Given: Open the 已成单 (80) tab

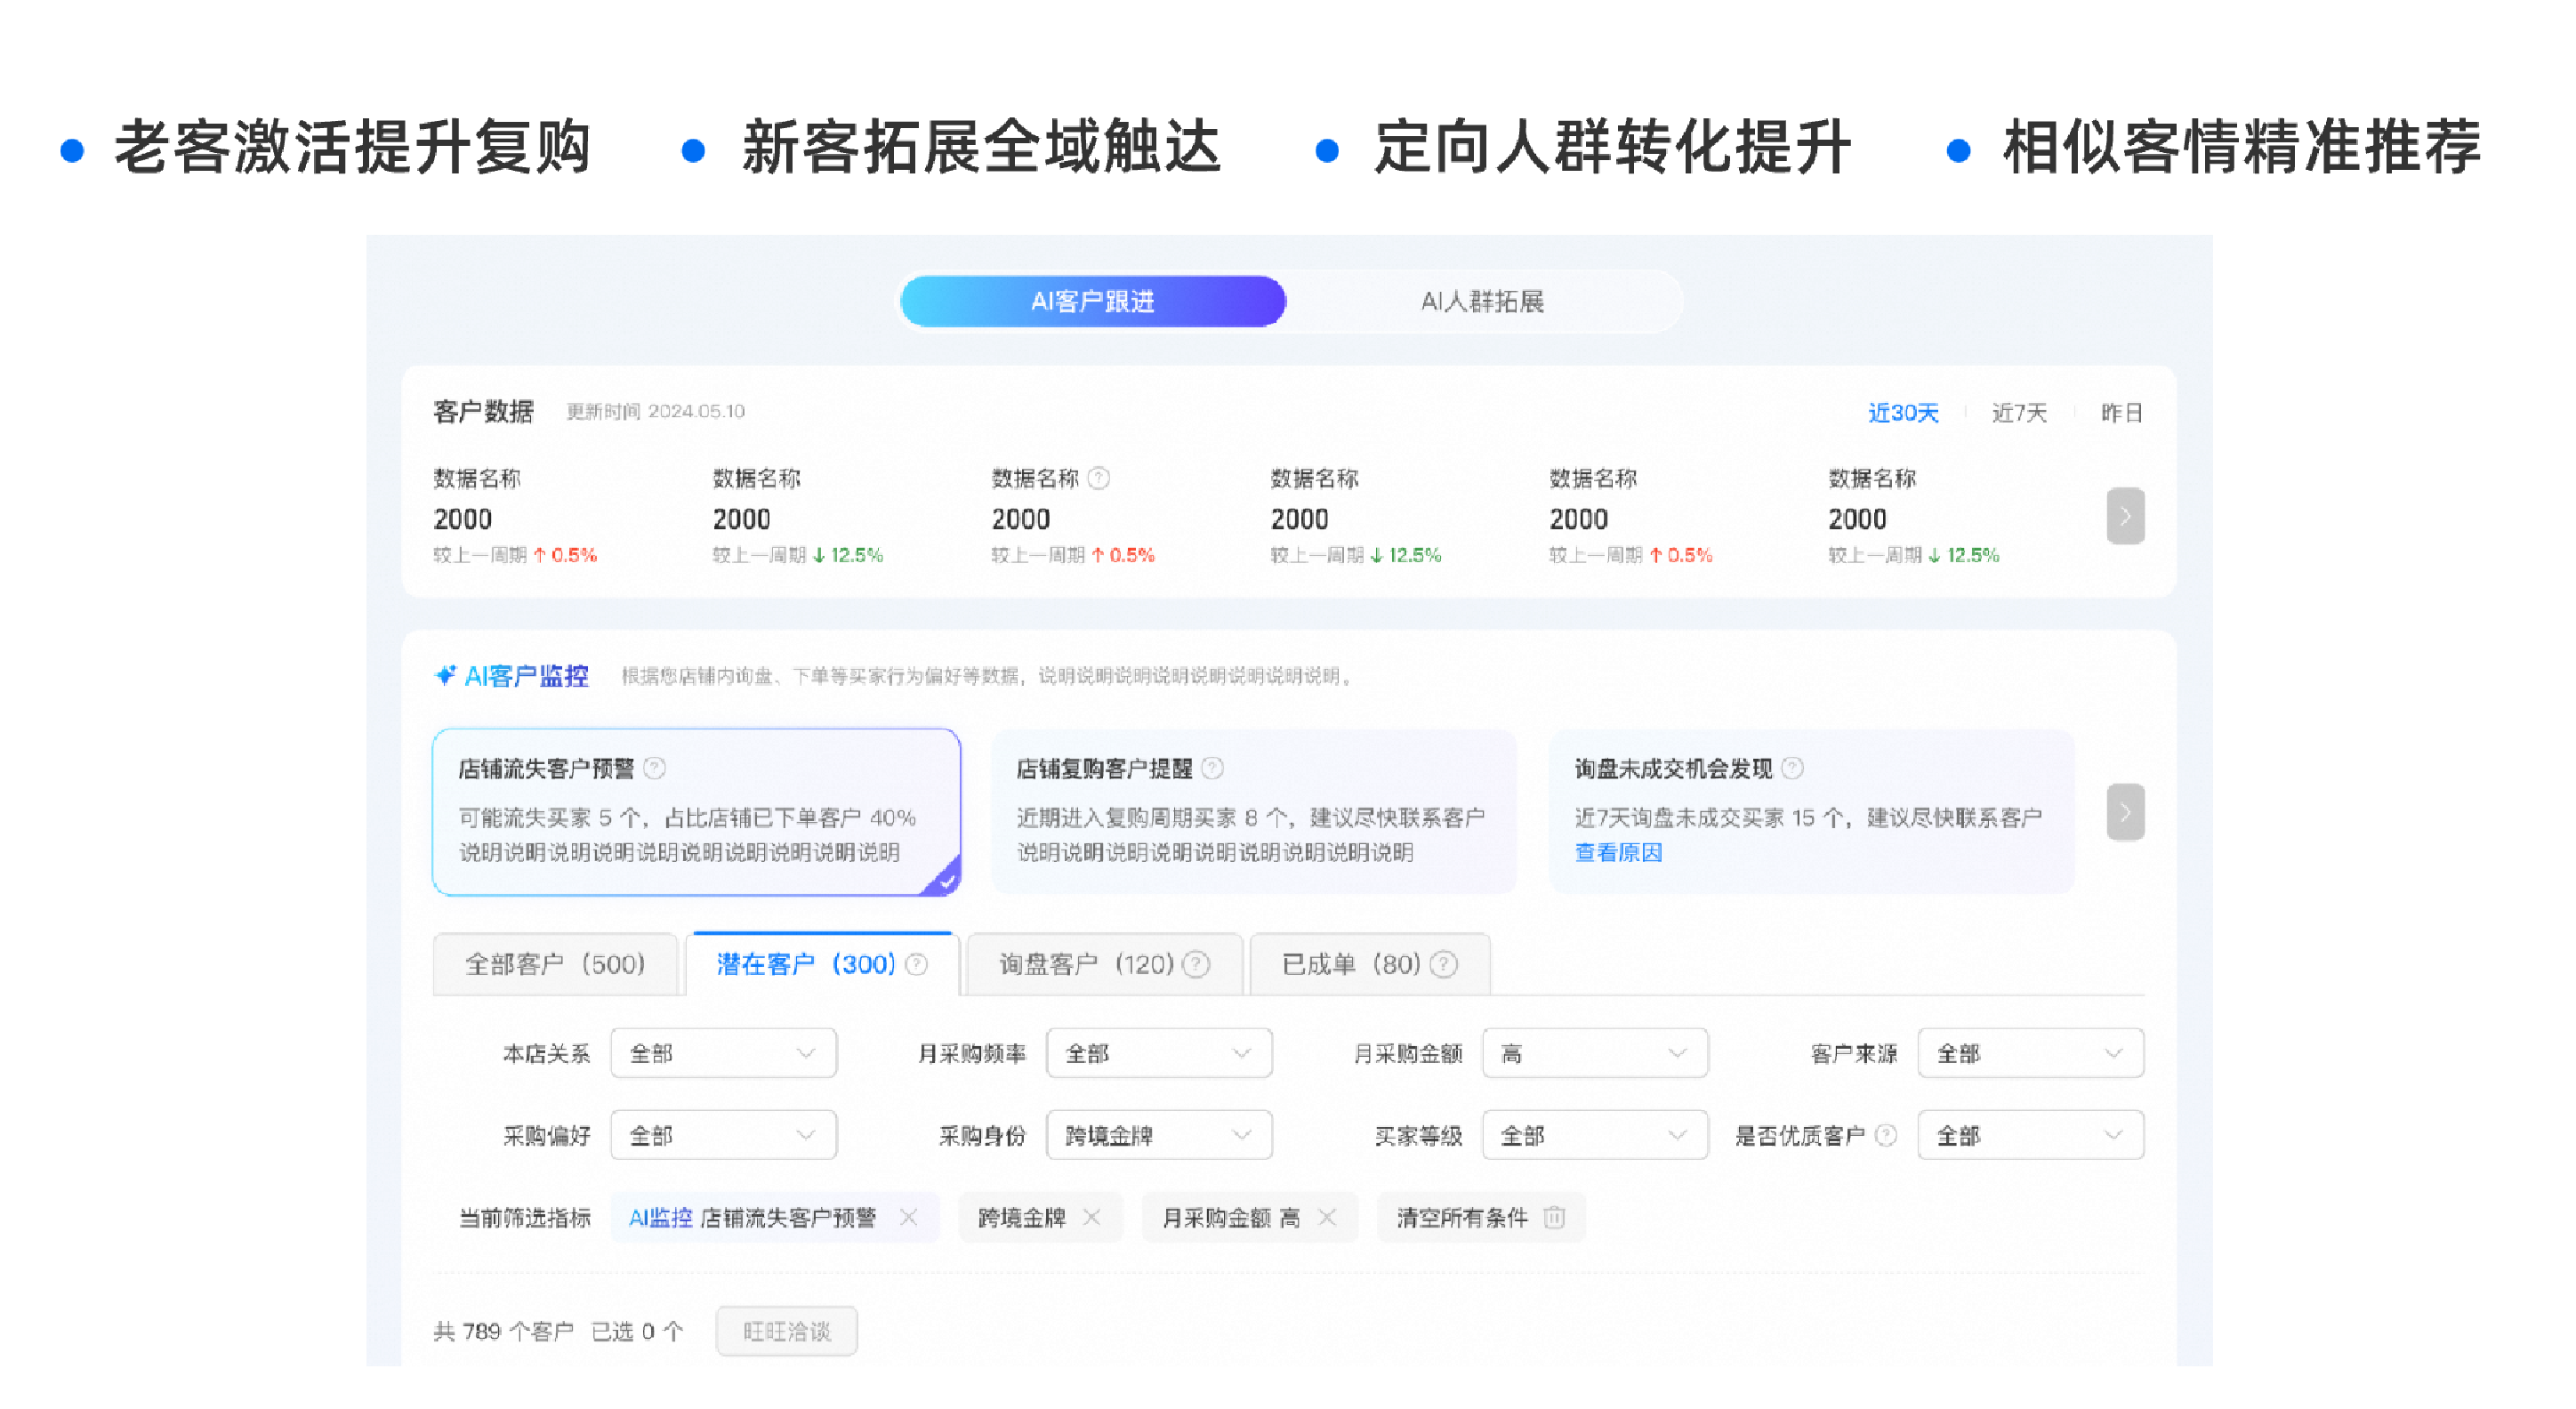Looking at the screenshot, I should coord(1351,964).
